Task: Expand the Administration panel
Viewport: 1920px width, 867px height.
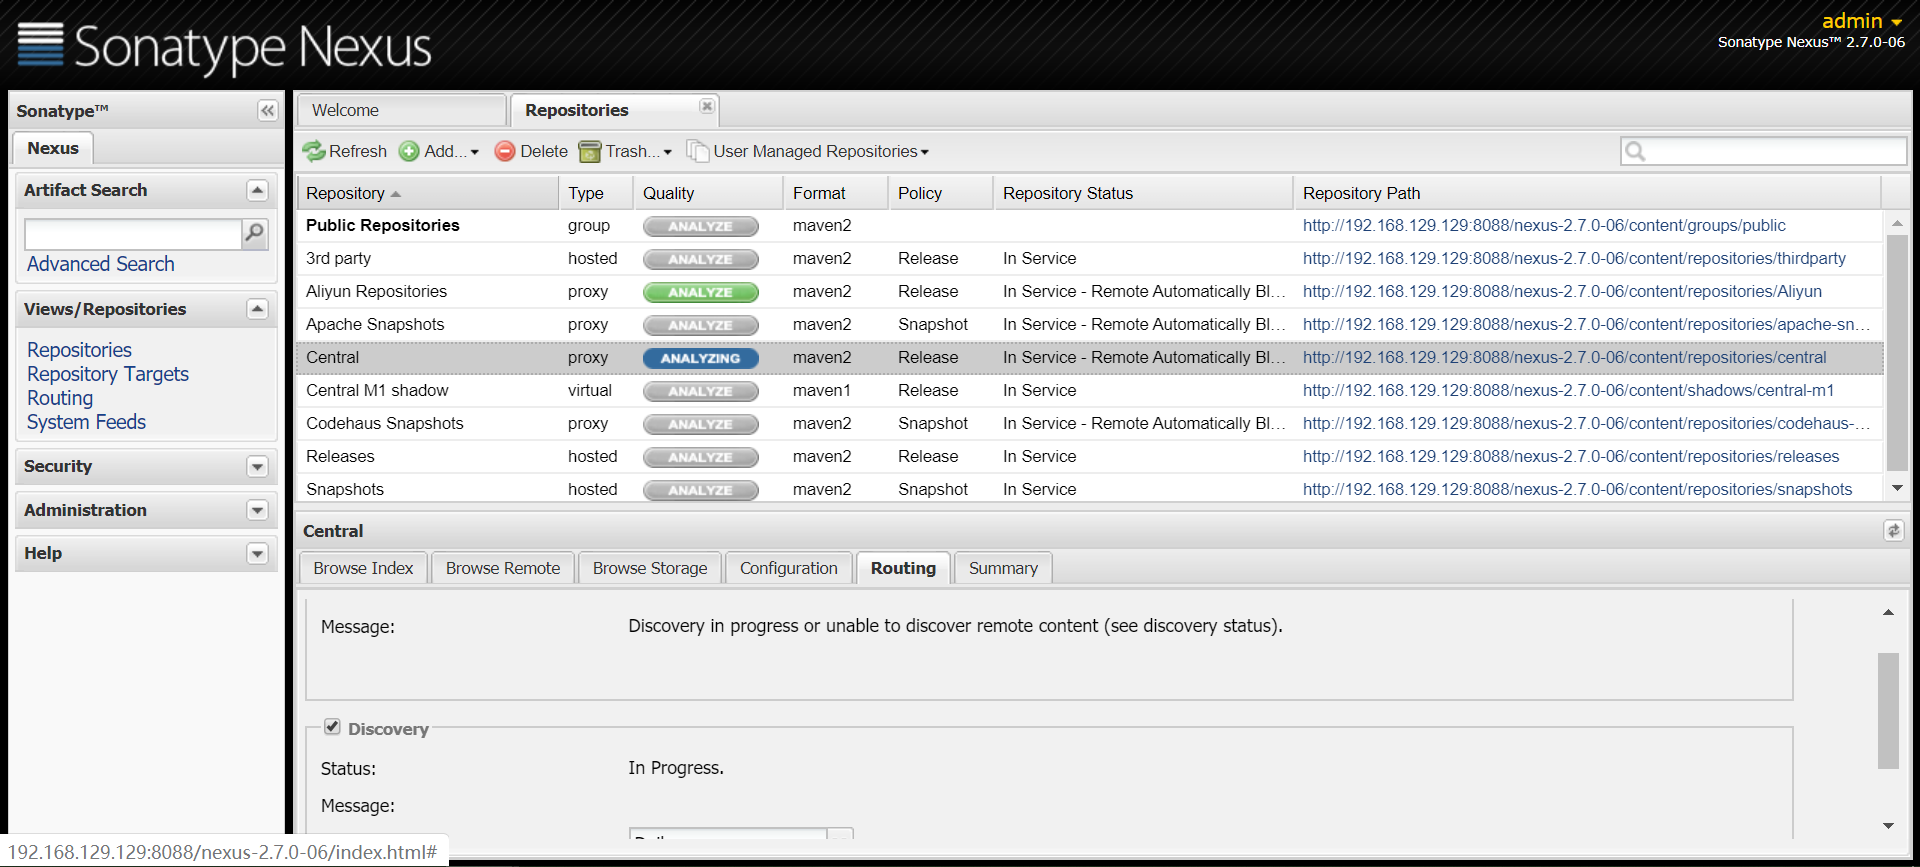Action: (257, 510)
